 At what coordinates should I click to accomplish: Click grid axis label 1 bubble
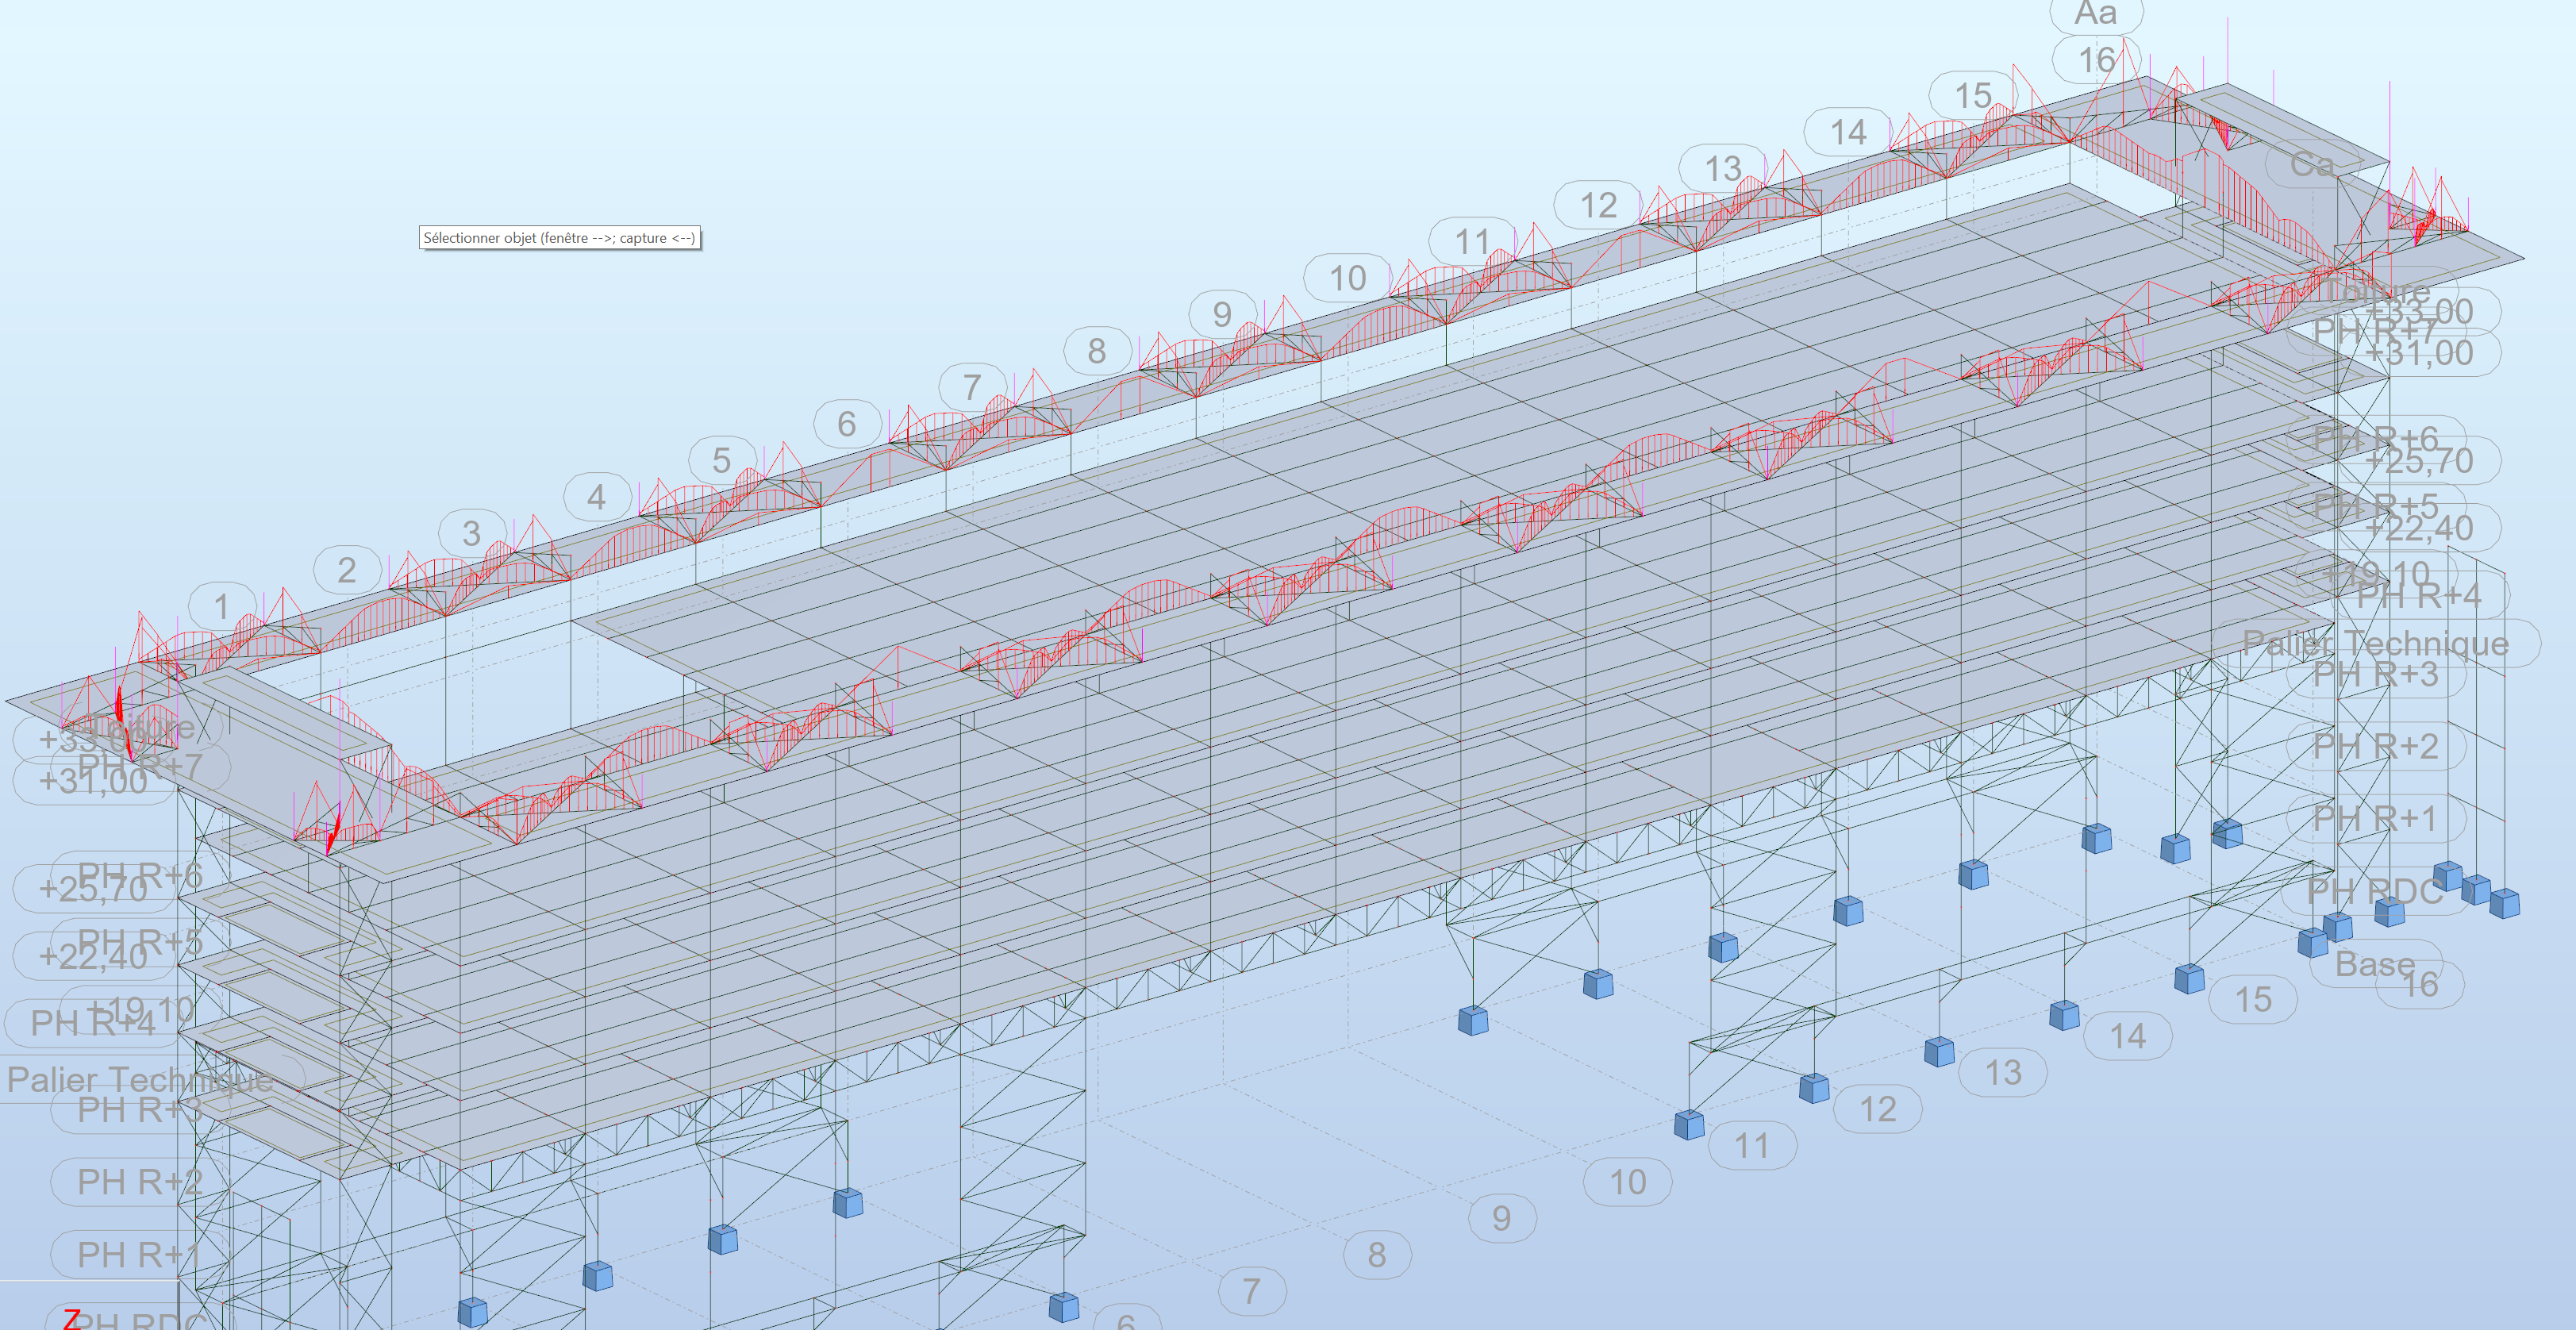click(x=222, y=606)
